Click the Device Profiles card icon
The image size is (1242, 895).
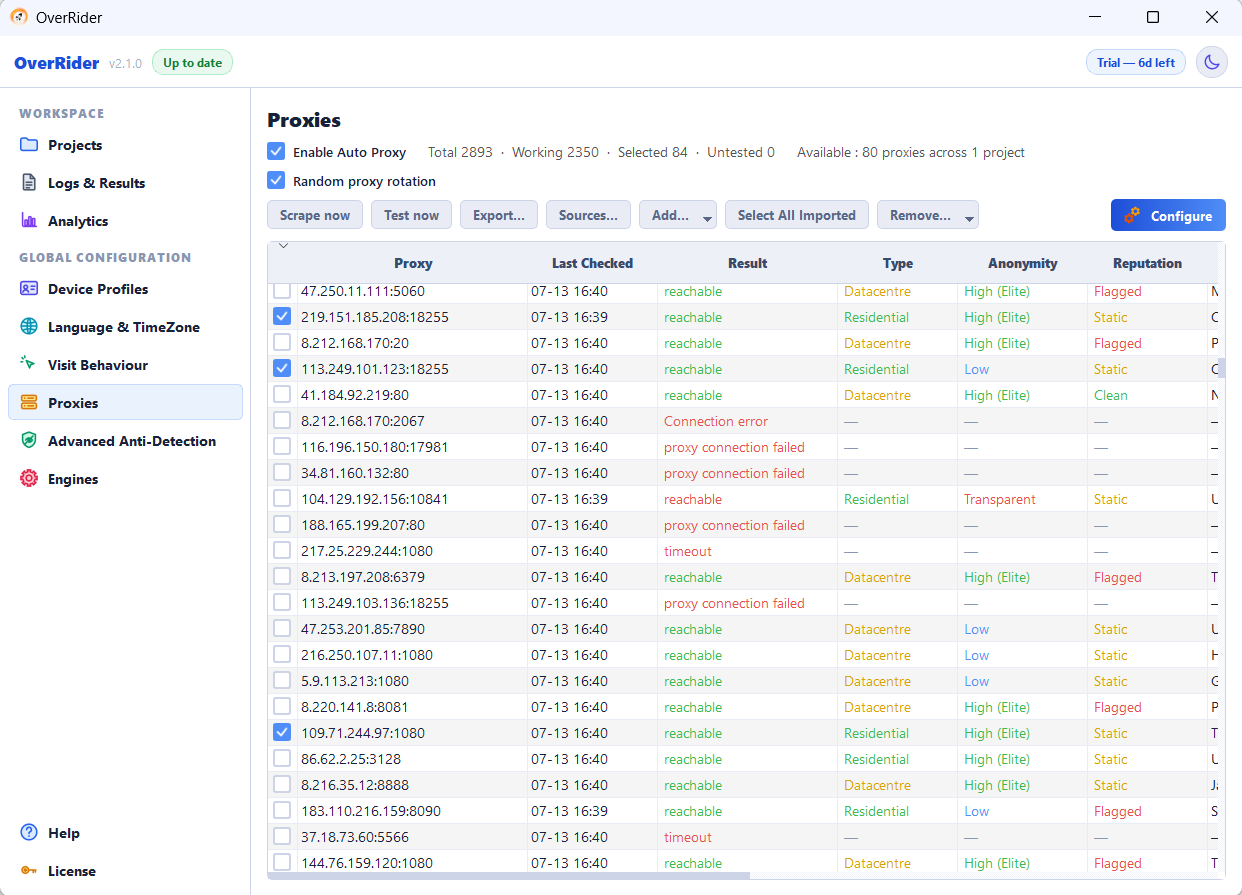pyautogui.click(x=29, y=289)
